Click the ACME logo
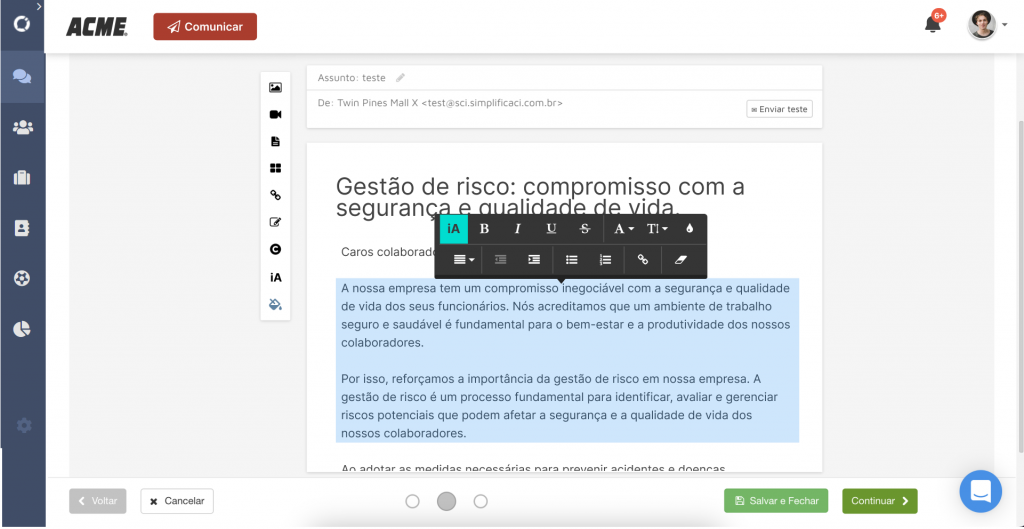 tap(97, 27)
